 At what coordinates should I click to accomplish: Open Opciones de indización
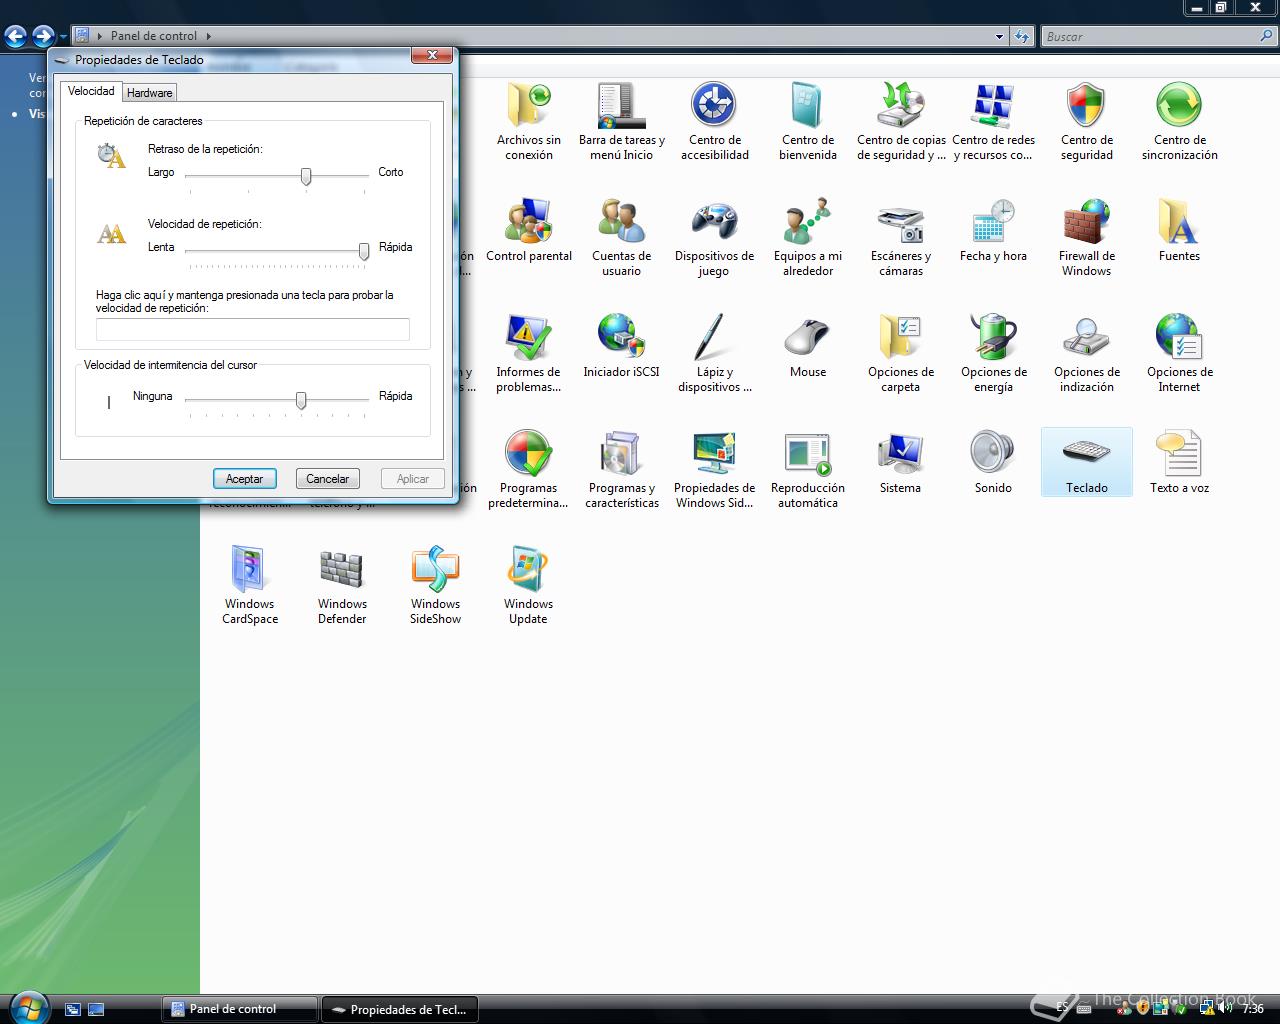click(x=1086, y=354)
